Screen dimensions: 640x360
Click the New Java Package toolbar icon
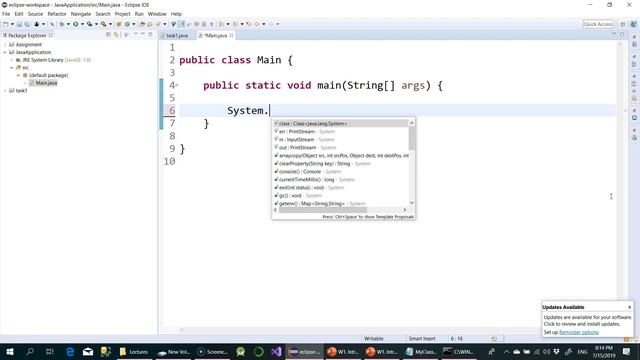pyautogui.click(x=118, y=24)
